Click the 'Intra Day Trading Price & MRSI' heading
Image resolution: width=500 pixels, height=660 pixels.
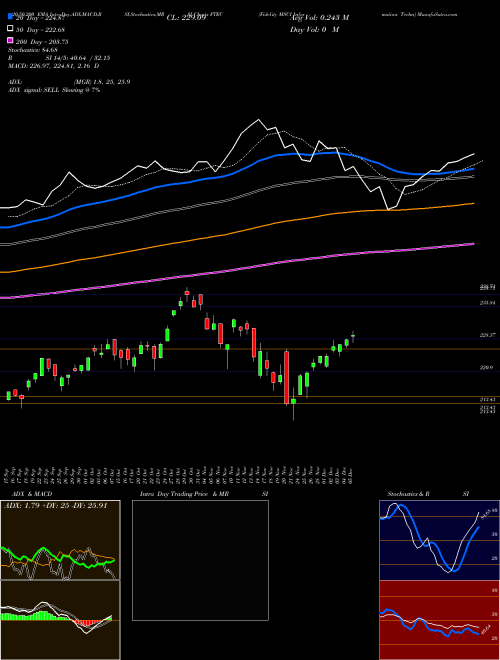pyautogui.click(x=204, y=494)
